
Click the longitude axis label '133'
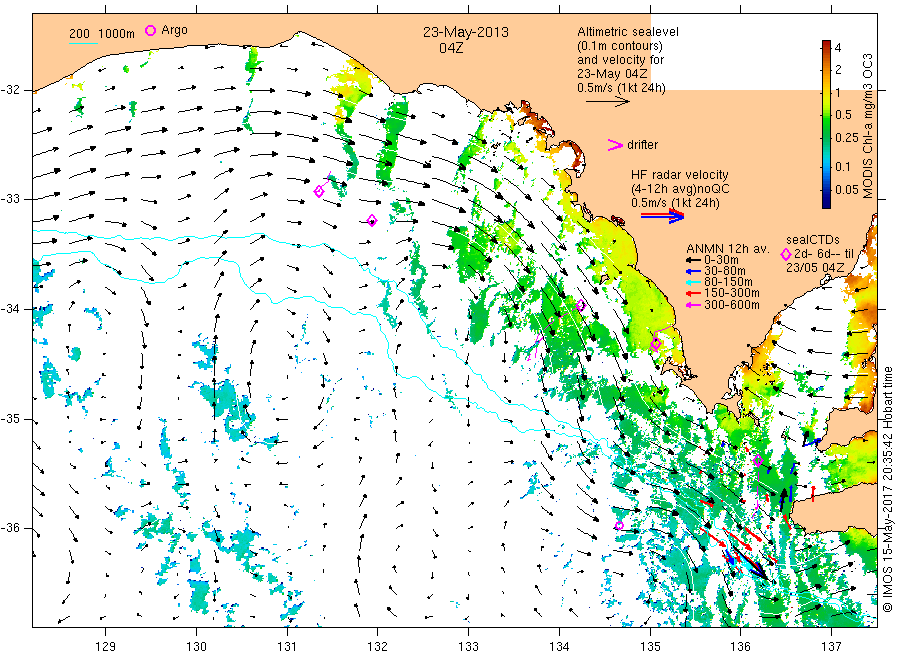pos(468,646)
